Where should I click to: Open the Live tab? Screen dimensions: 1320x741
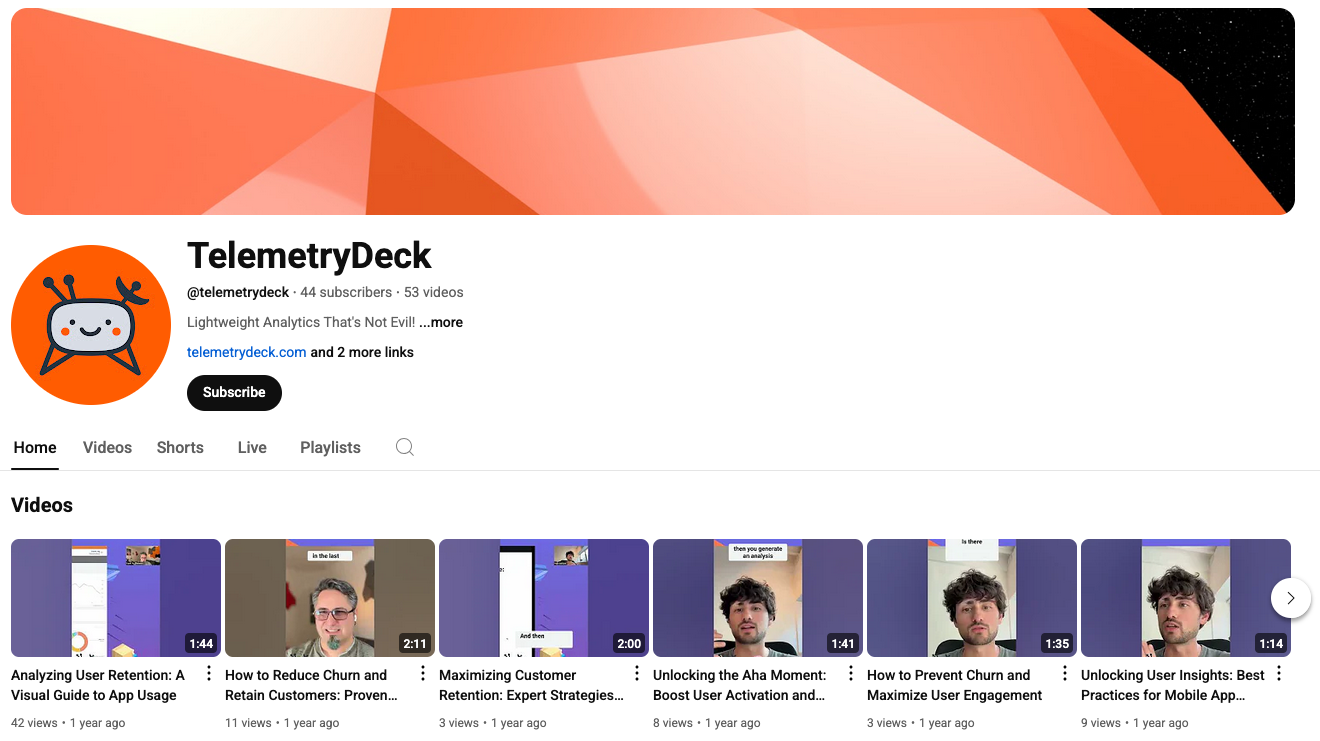coord(252,447)
